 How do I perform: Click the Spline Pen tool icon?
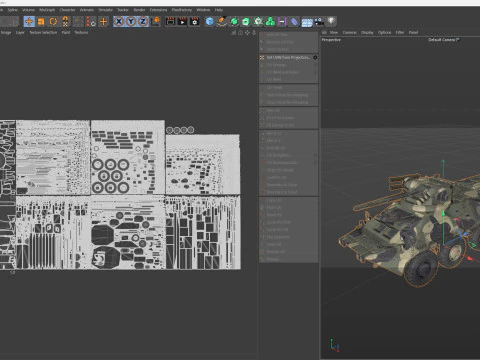(x=222, y=22)
